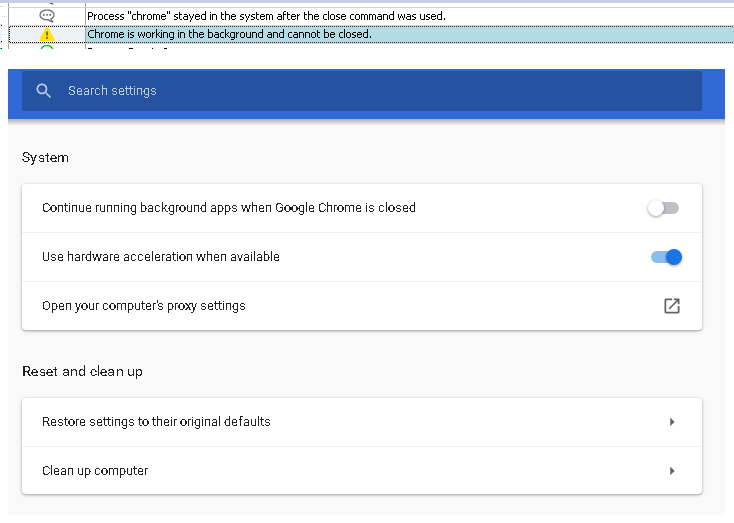Disable the hardware acceleration toggle
Image resolution: width=734 pixels, height=523 pixels.
pos(666,257)
